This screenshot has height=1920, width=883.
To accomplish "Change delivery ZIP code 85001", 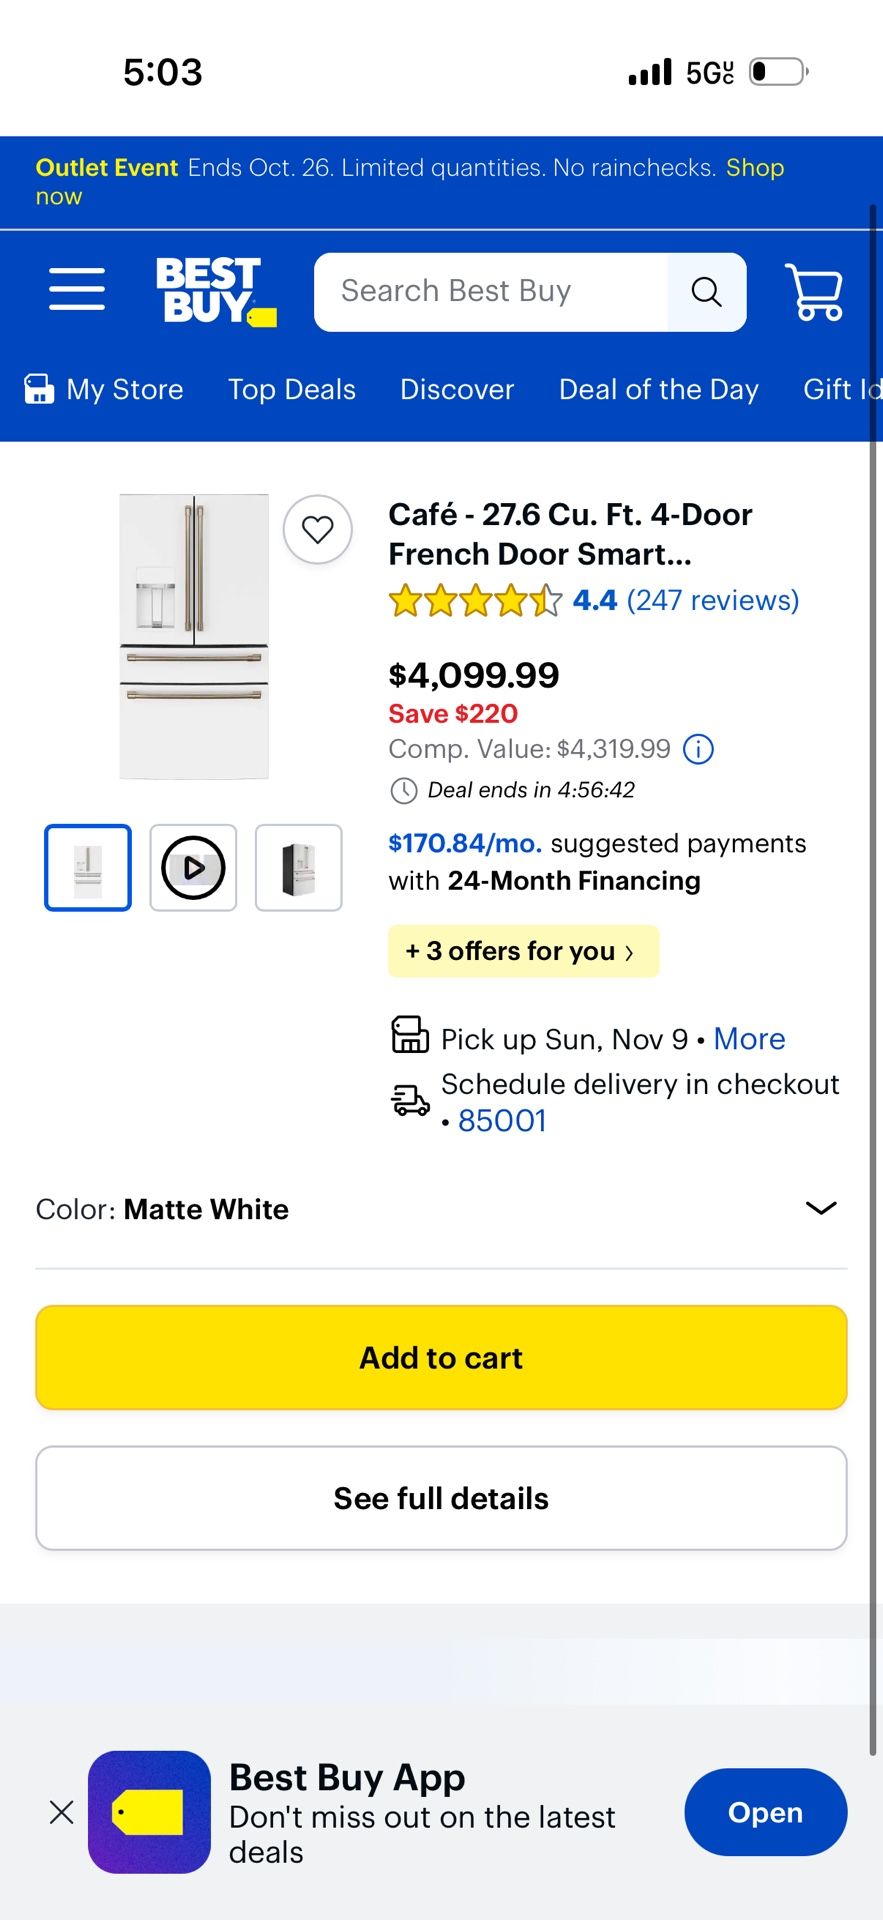I will (502, 1121).
